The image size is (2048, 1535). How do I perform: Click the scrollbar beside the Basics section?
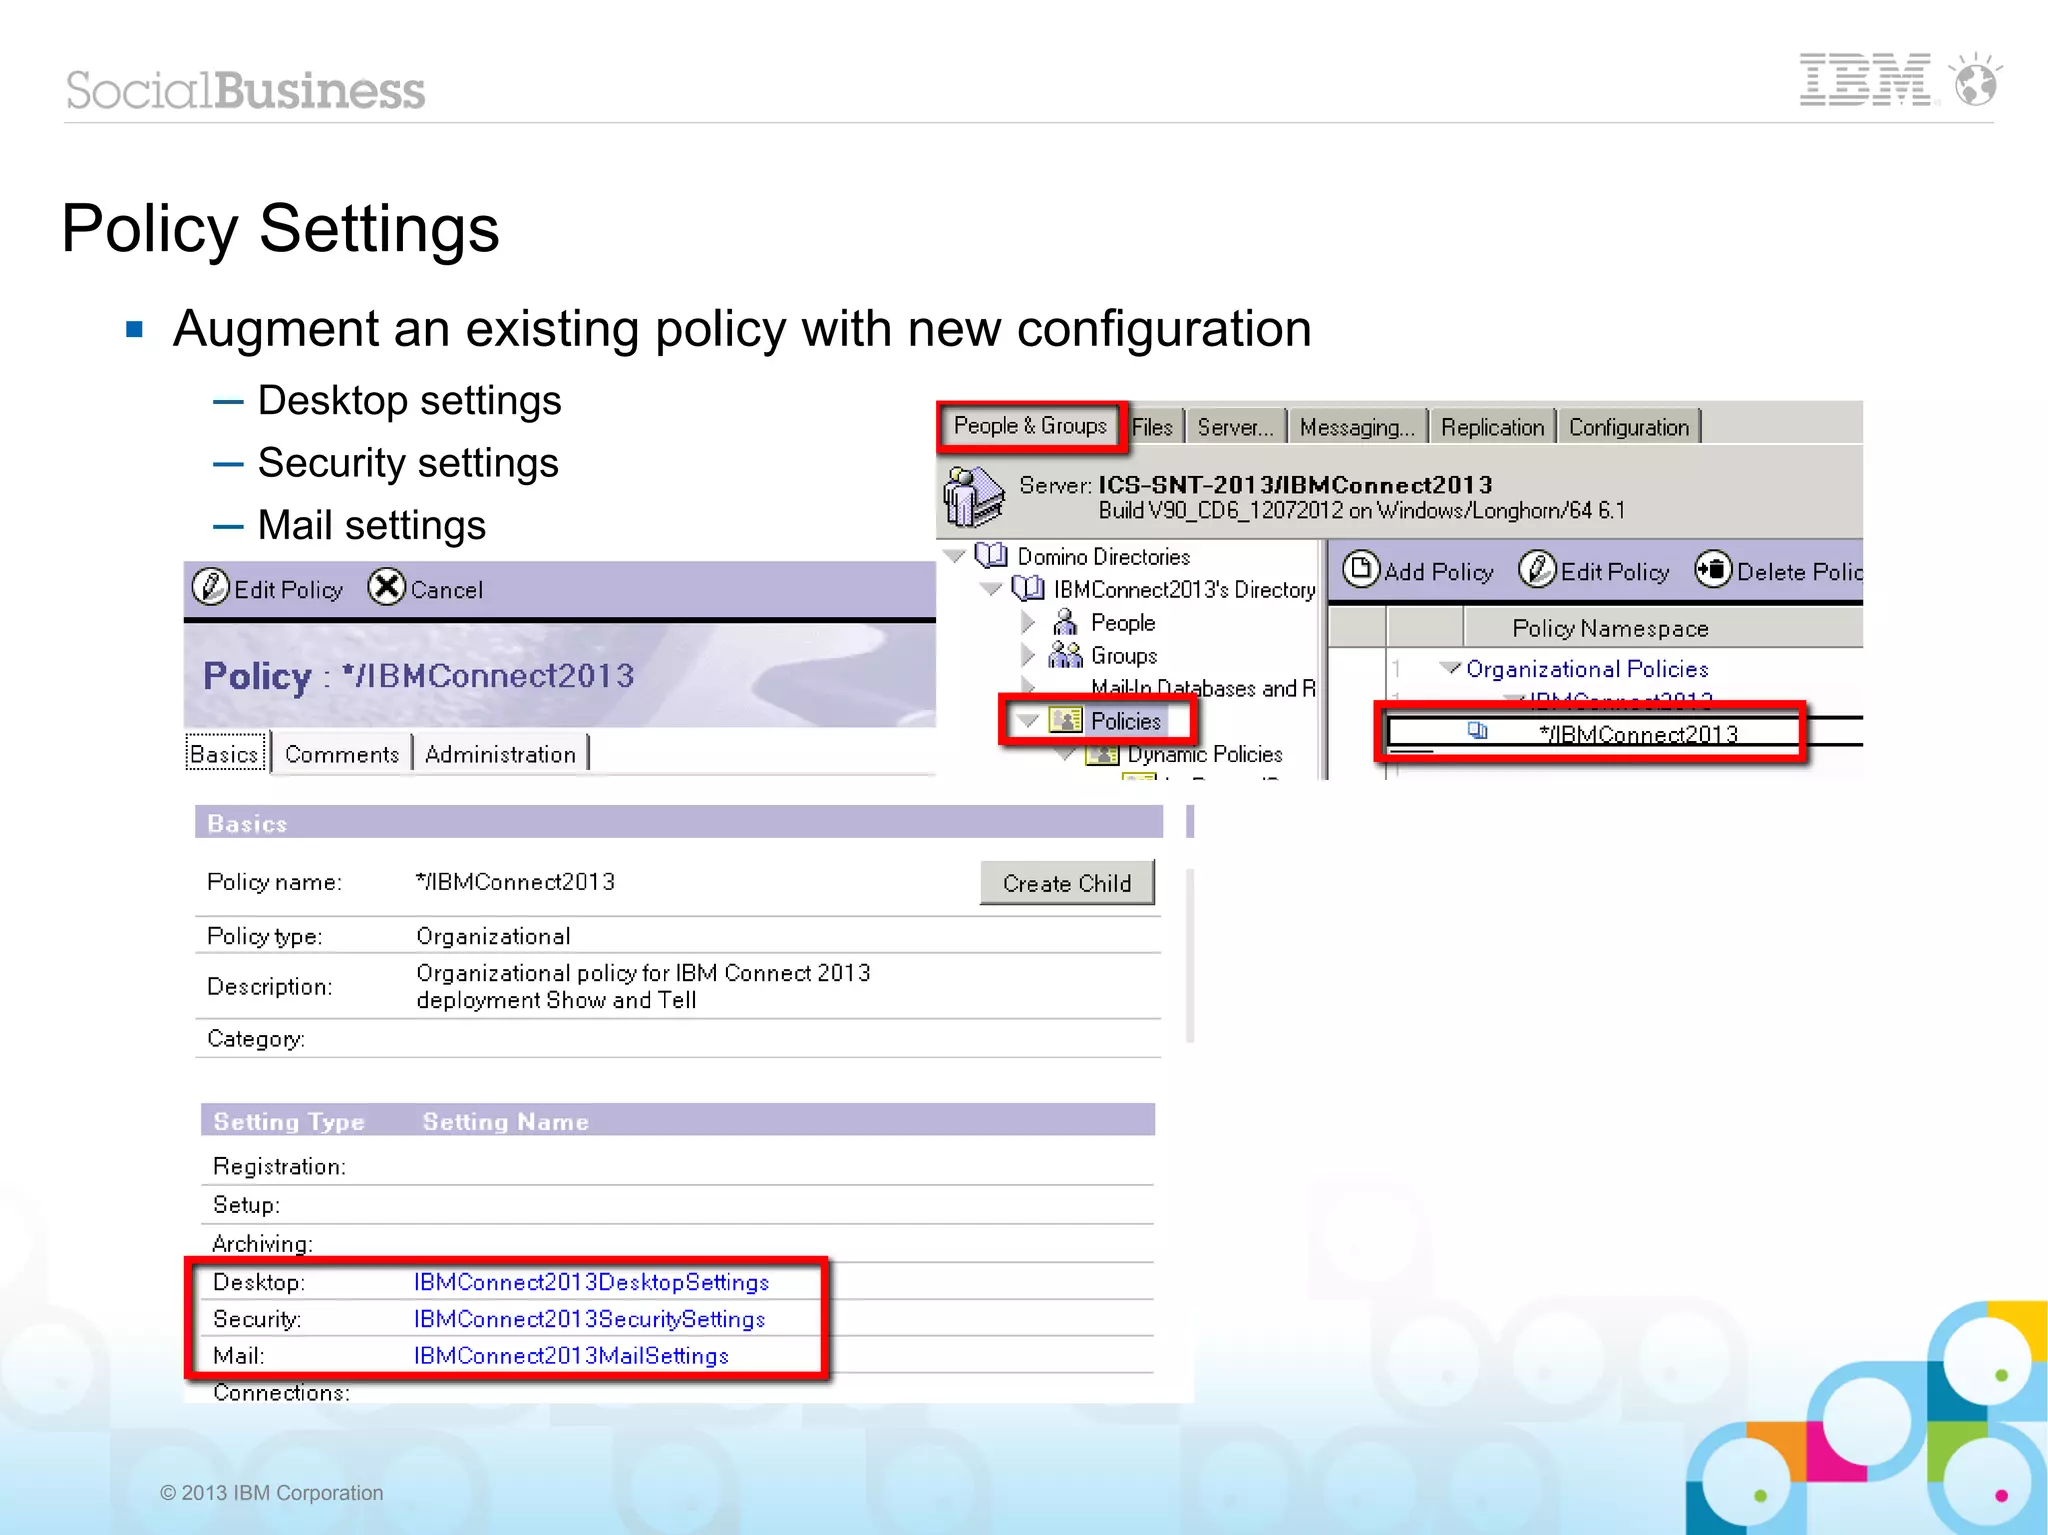click(x=1190, y=955)
